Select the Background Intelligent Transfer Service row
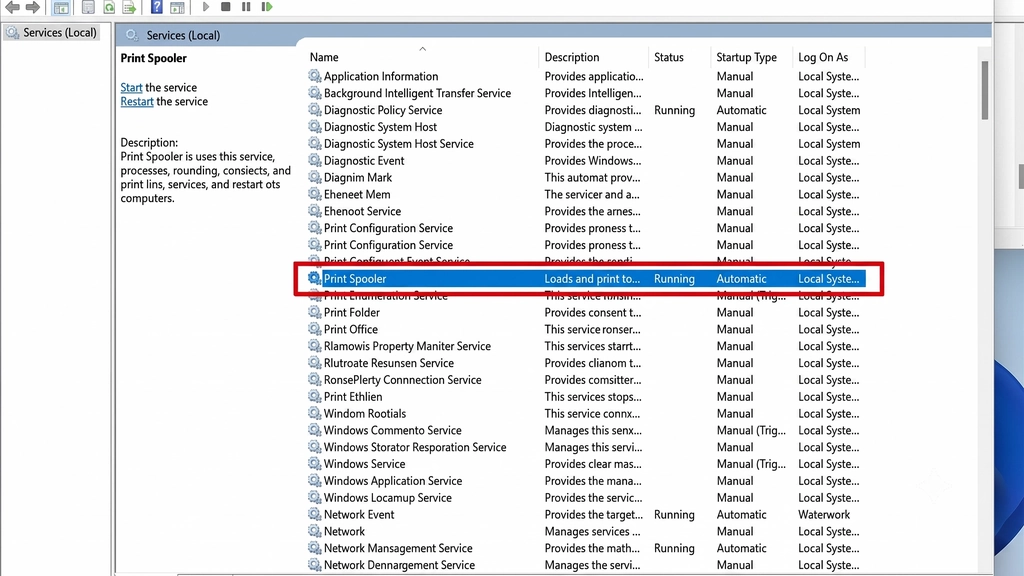Image resolution: width=1024 pixels, height=576 pixels. pos(586,93)
